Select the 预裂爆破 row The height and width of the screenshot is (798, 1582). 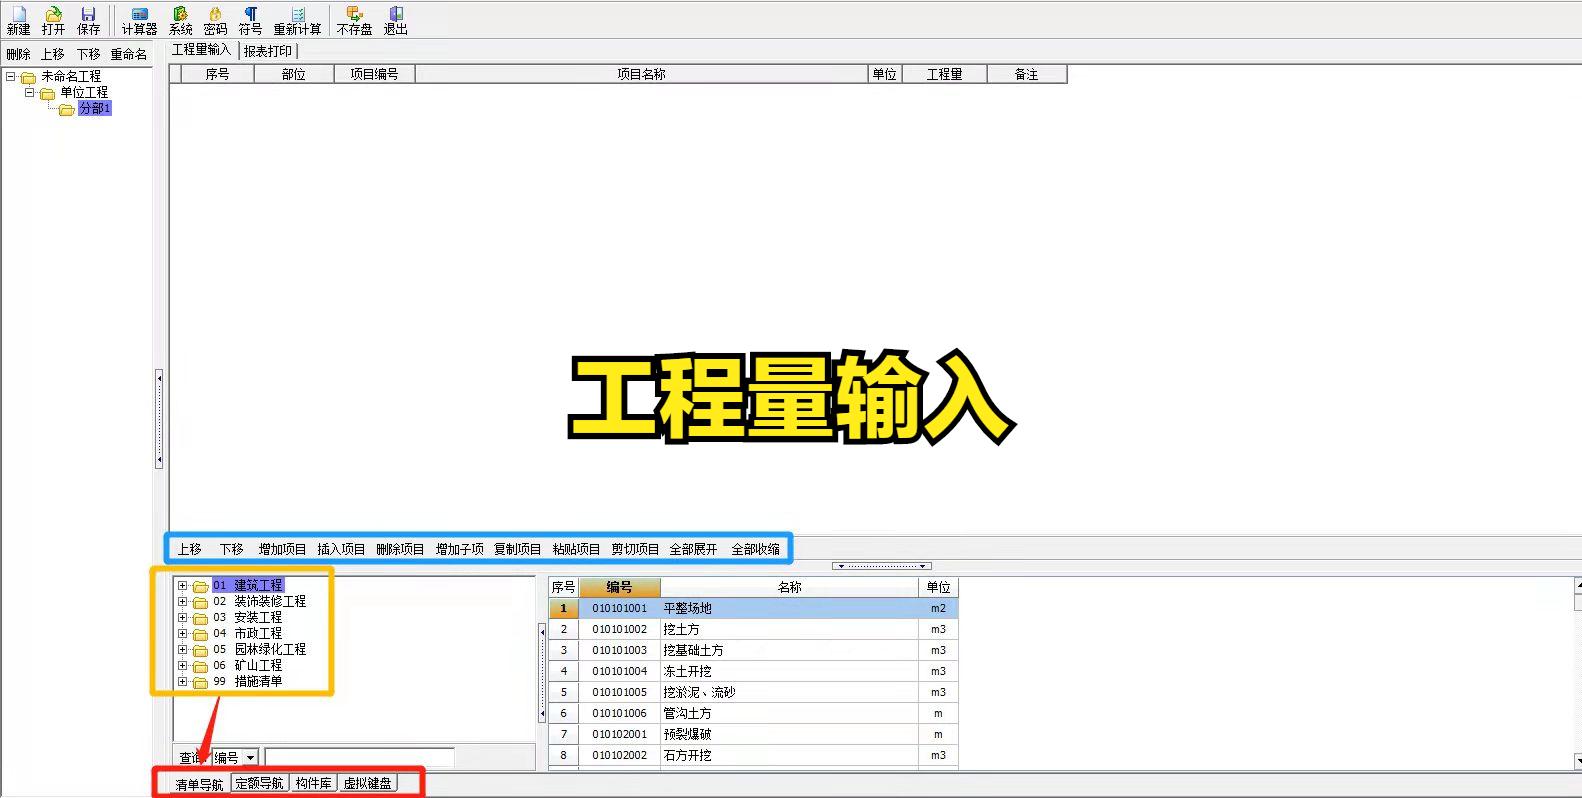tap(753, 734)
